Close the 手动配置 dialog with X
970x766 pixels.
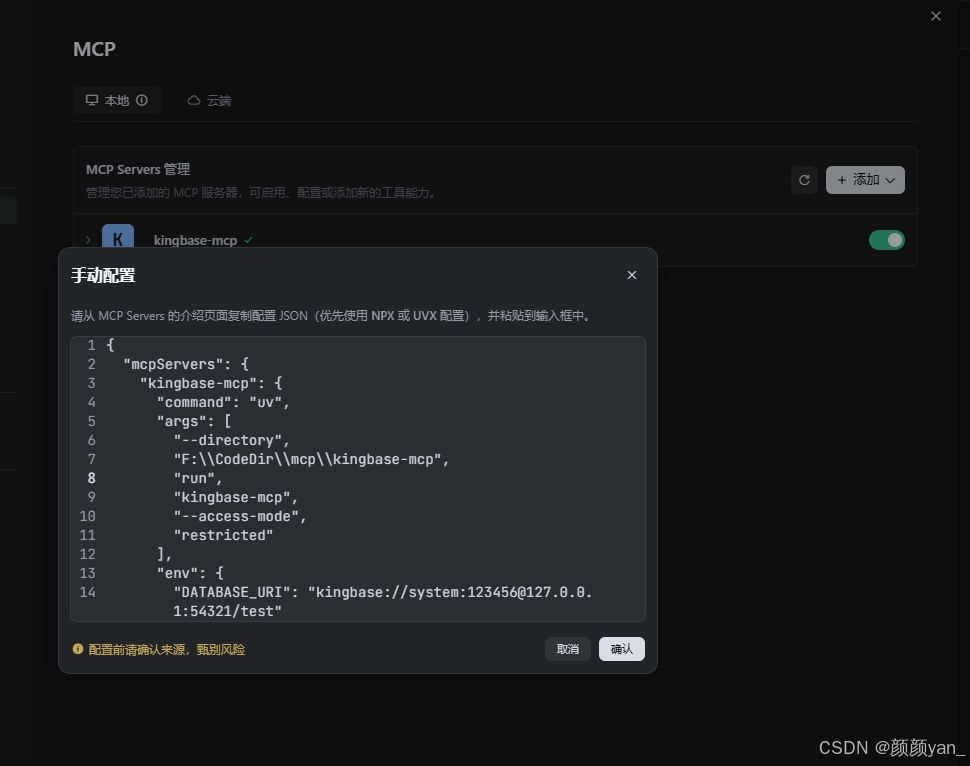(632, 275)
